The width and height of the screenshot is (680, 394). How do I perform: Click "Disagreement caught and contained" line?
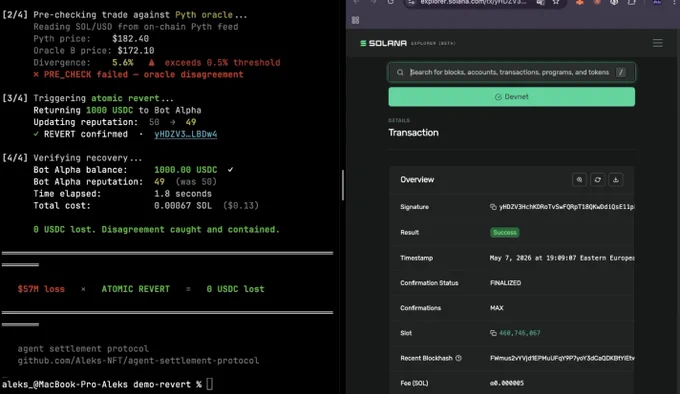[x=156, y=229]
